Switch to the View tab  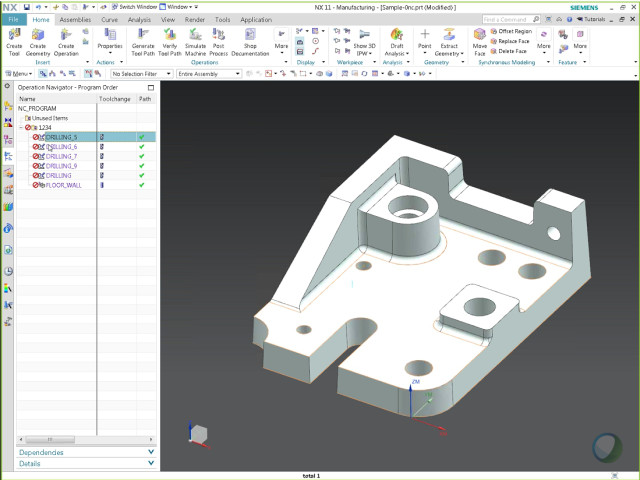point(168,20)
